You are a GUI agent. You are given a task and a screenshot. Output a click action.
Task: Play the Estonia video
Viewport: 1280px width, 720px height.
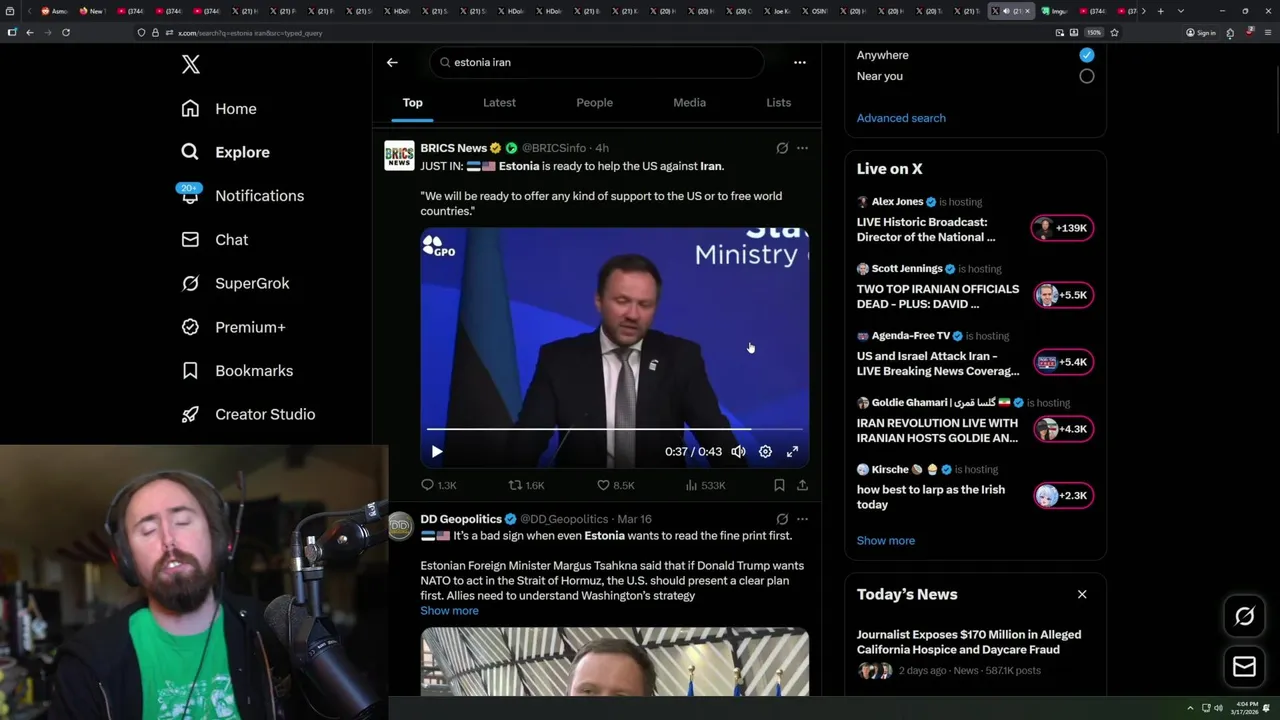[437, 452]
